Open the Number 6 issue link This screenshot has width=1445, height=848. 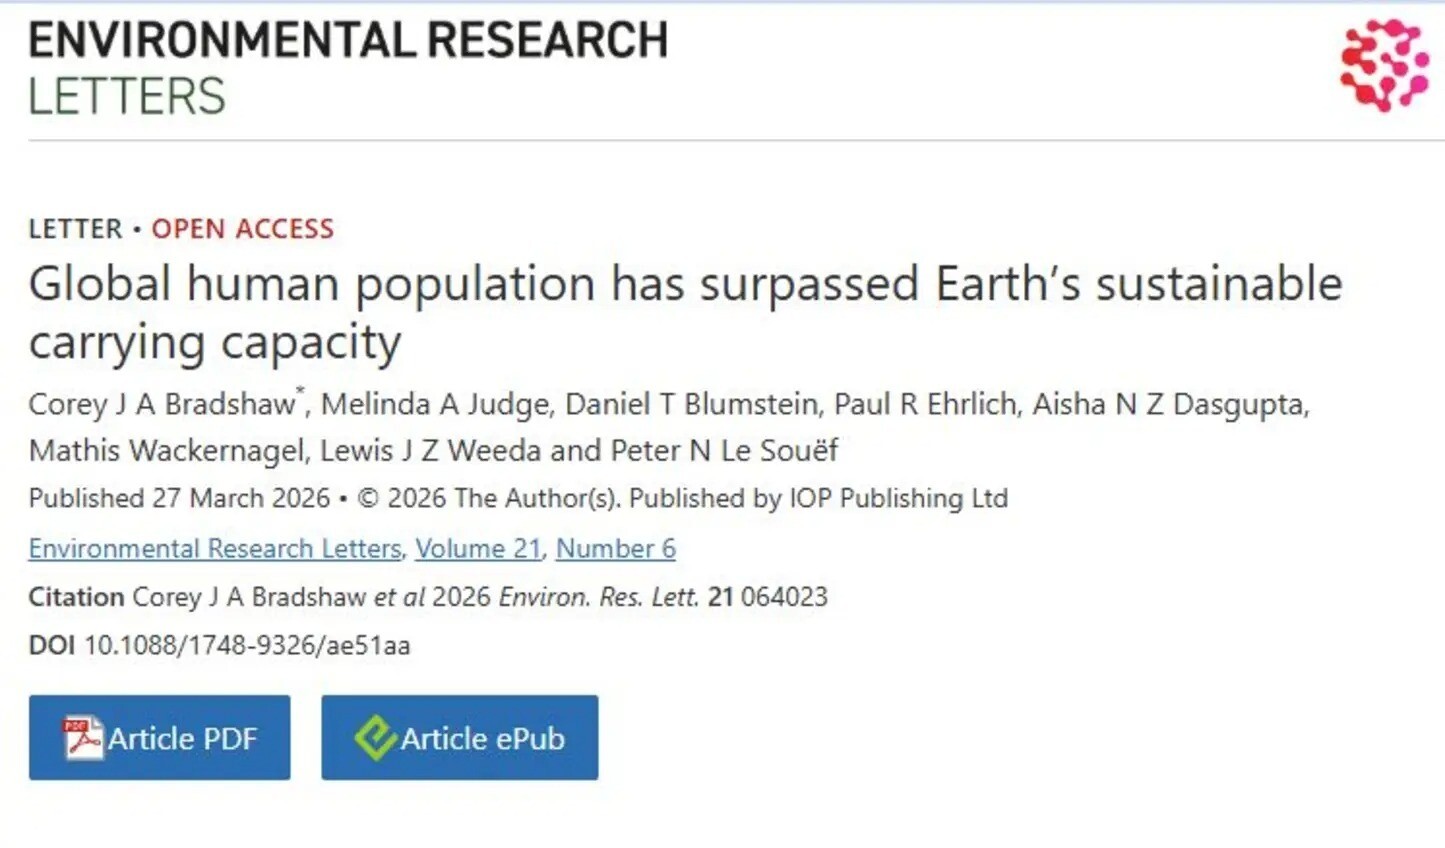tap(615, 548)
